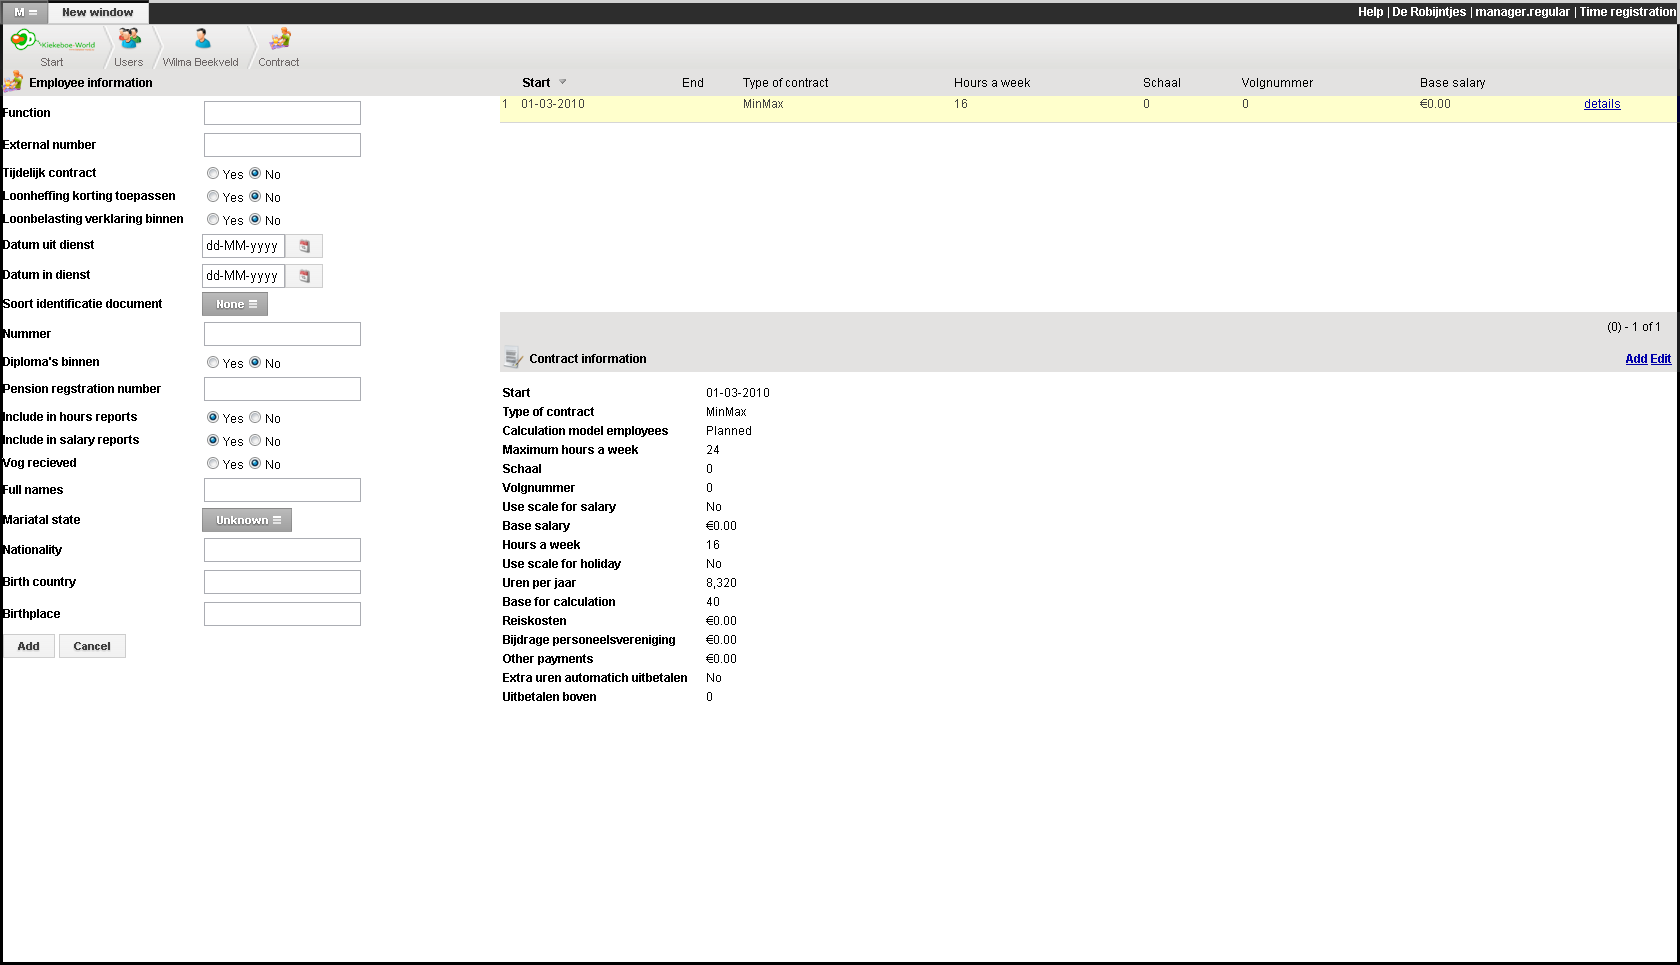Click the Contract breadcrumb icon

tap(280, 40)
